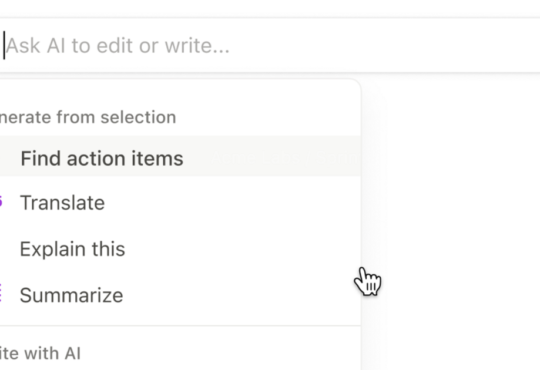Place cursor in the AI prompt box
Viewport: 540px width, 370px height.
pos(270,45)
